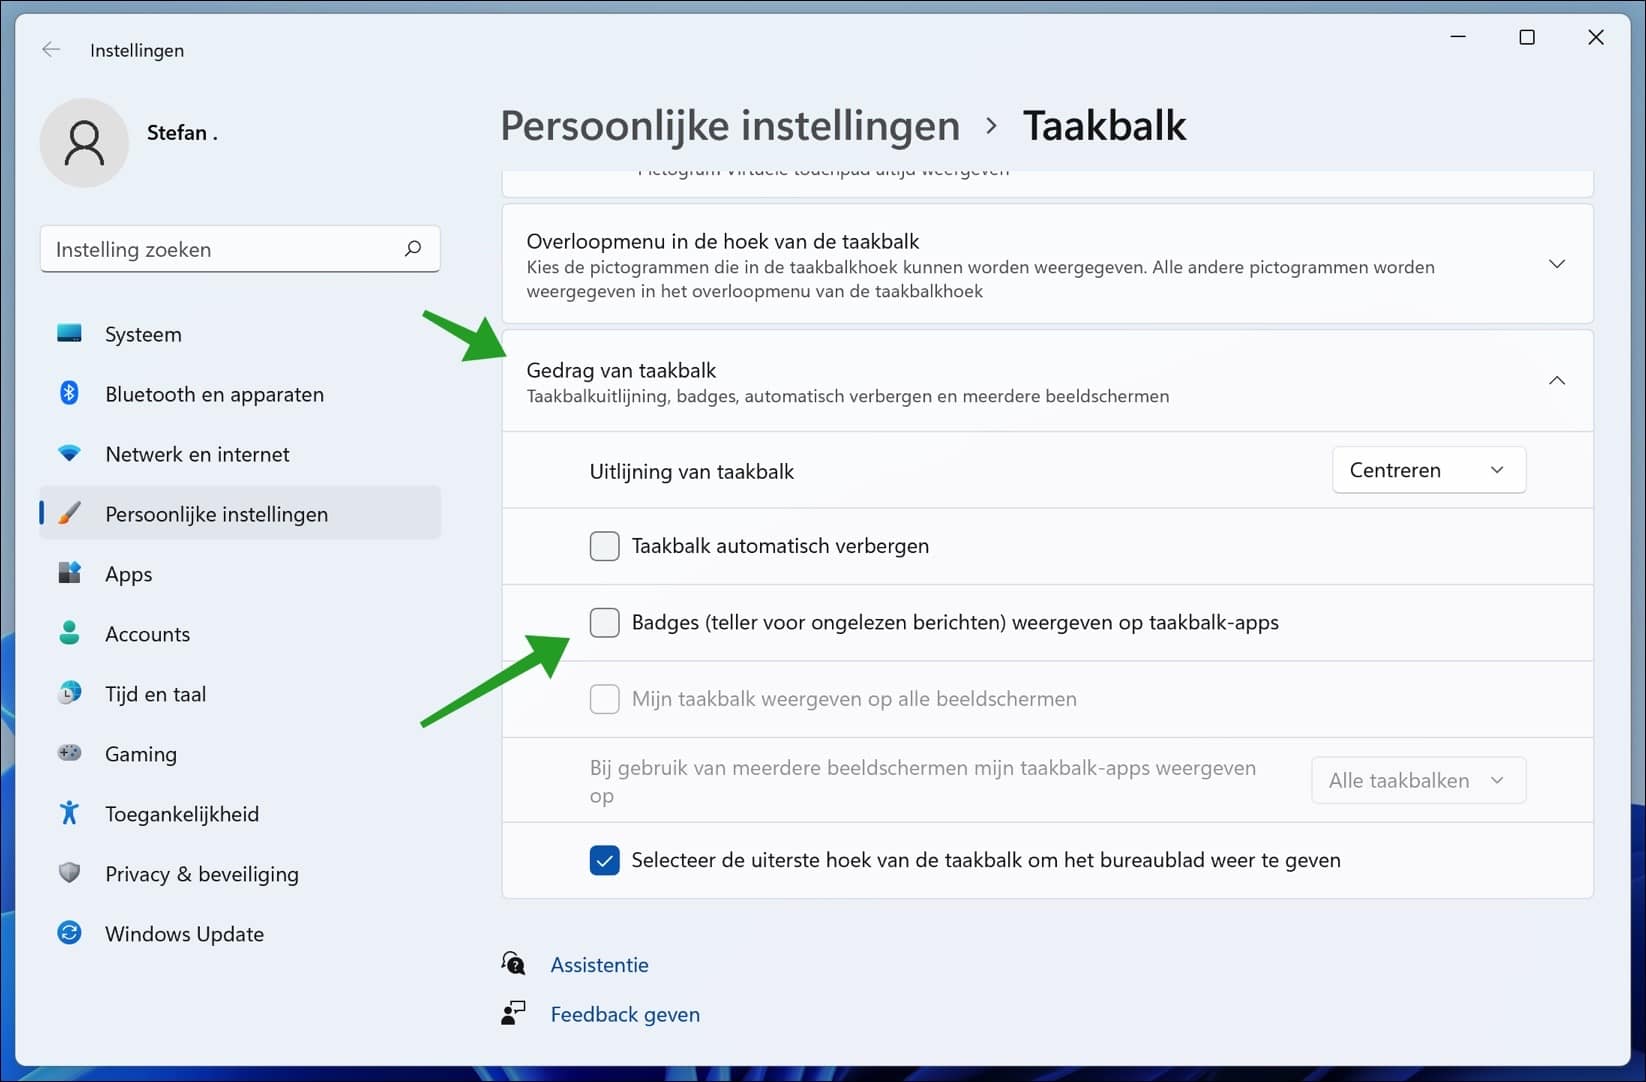Select Persoonlijke instellingen in the sidebar
This screenshot has height=1082, width=1646.
pyautogui.click(x=216, y=513)
